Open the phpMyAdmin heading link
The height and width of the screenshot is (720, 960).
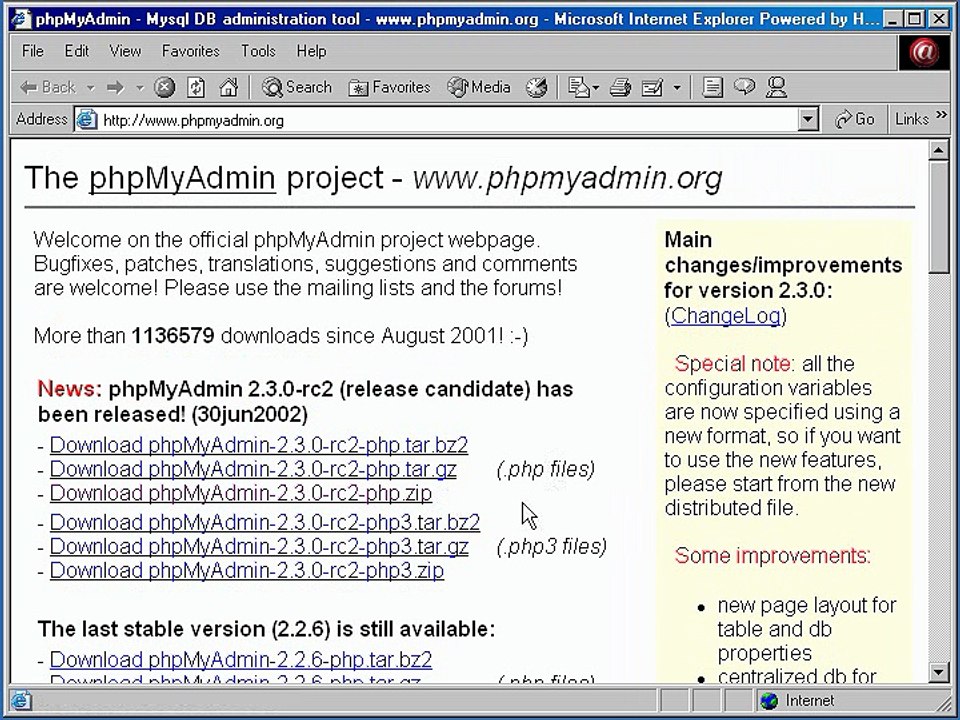click(182, 178)
